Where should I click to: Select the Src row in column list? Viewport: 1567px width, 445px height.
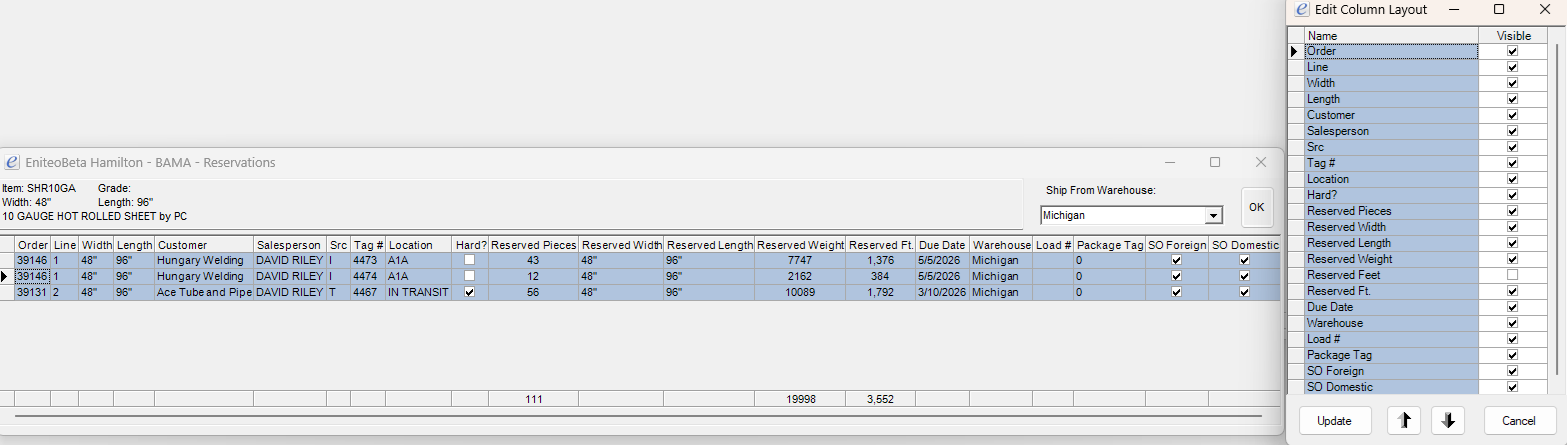click(1391, 147)
